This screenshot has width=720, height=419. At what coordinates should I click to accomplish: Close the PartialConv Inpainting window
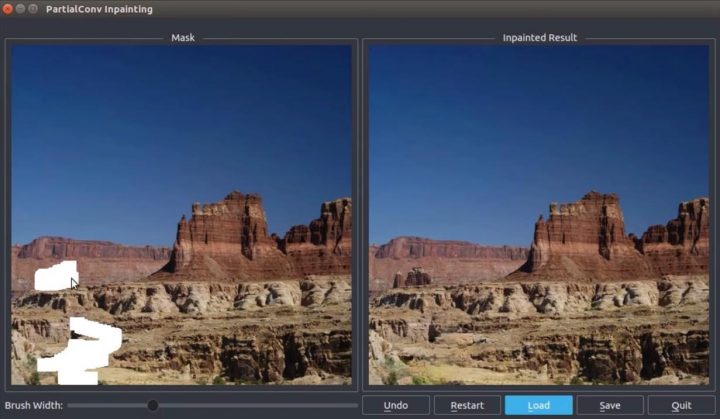coord(9,9)
